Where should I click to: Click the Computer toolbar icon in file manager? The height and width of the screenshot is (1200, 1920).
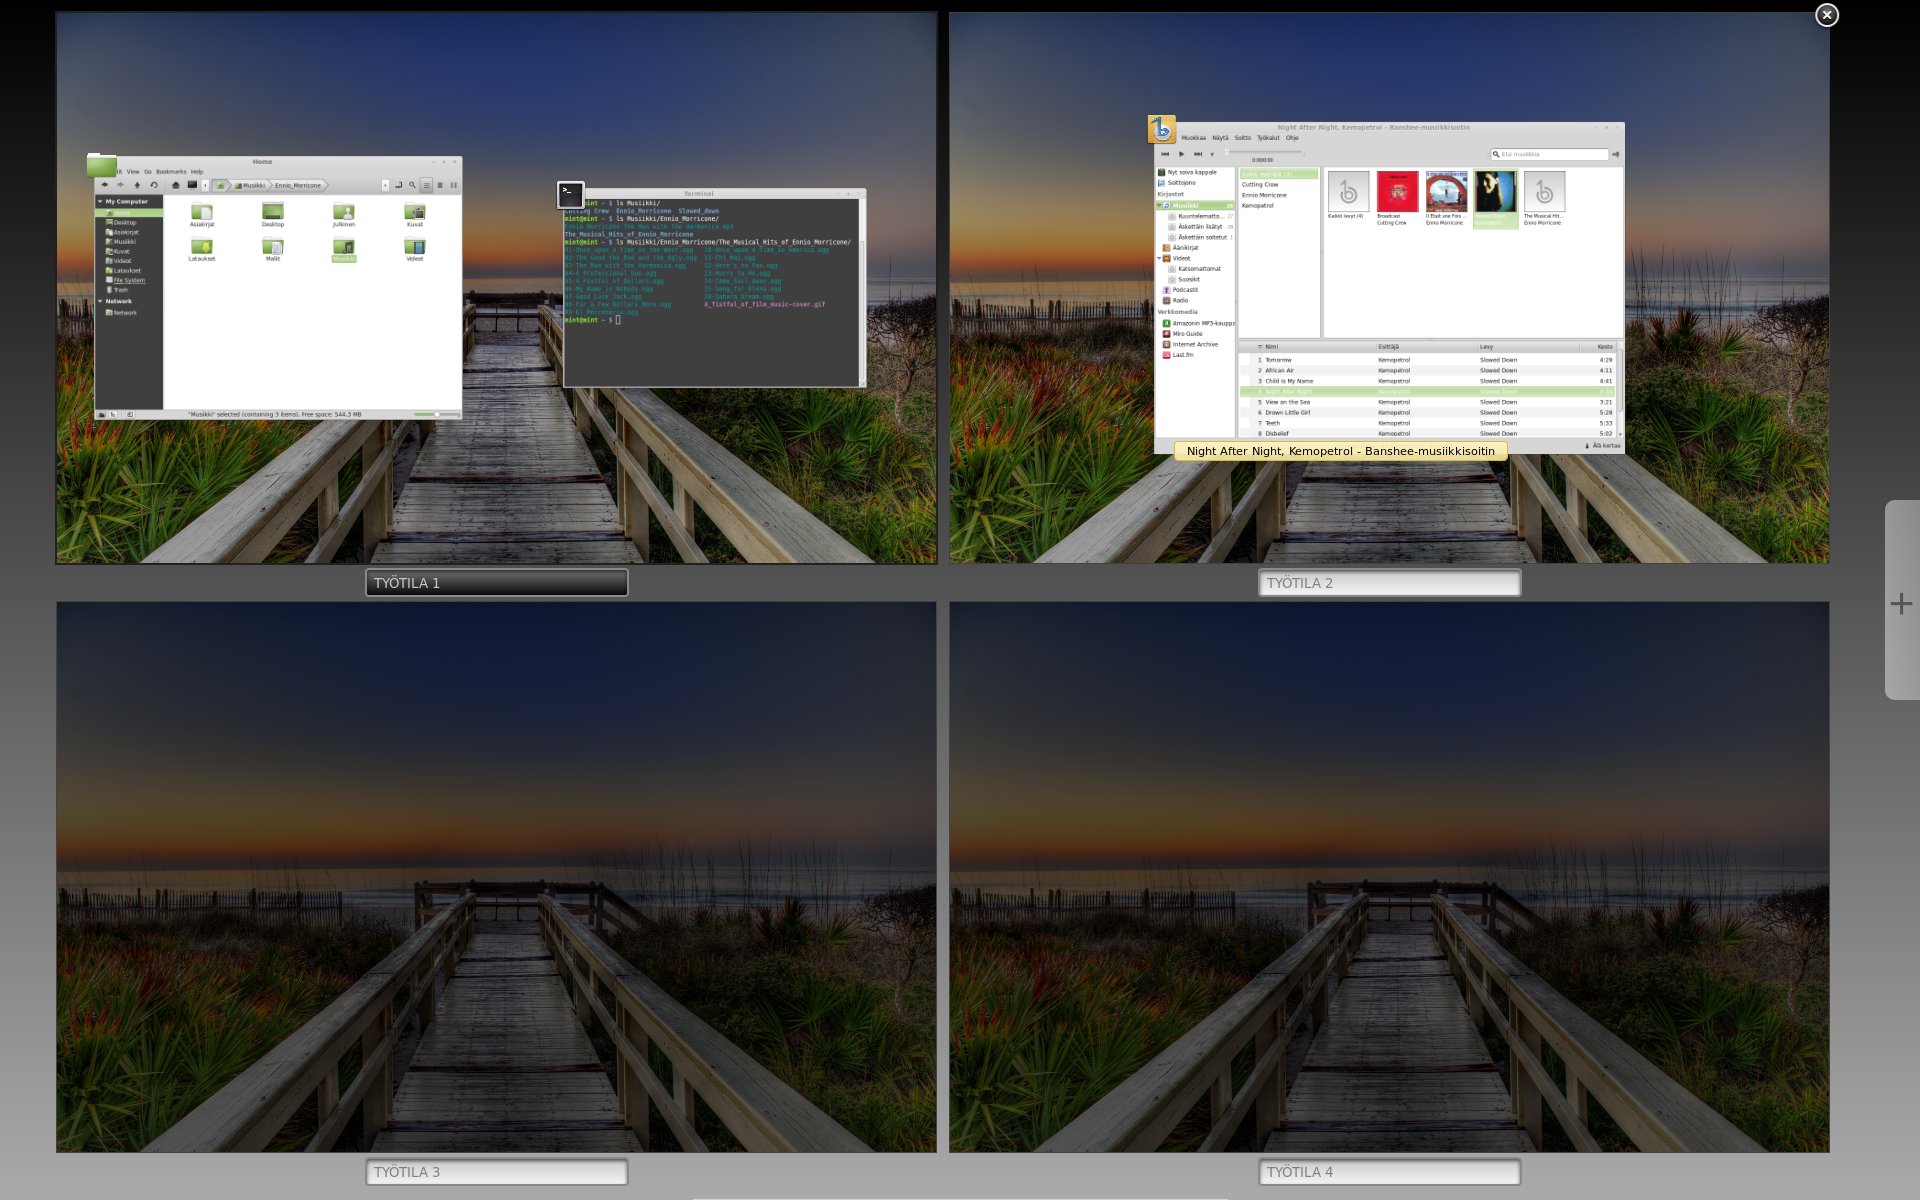192,185
